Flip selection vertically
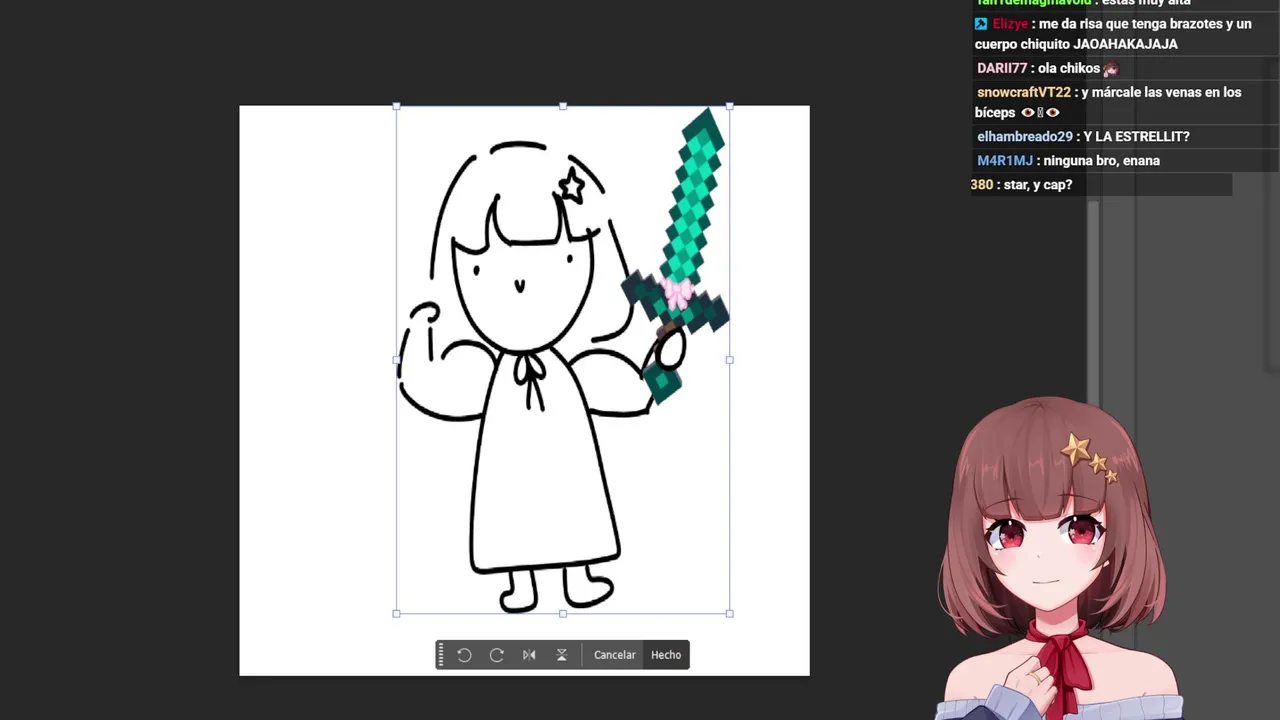The width and height of the screenshot is (1280, 720). click(562, 655)
